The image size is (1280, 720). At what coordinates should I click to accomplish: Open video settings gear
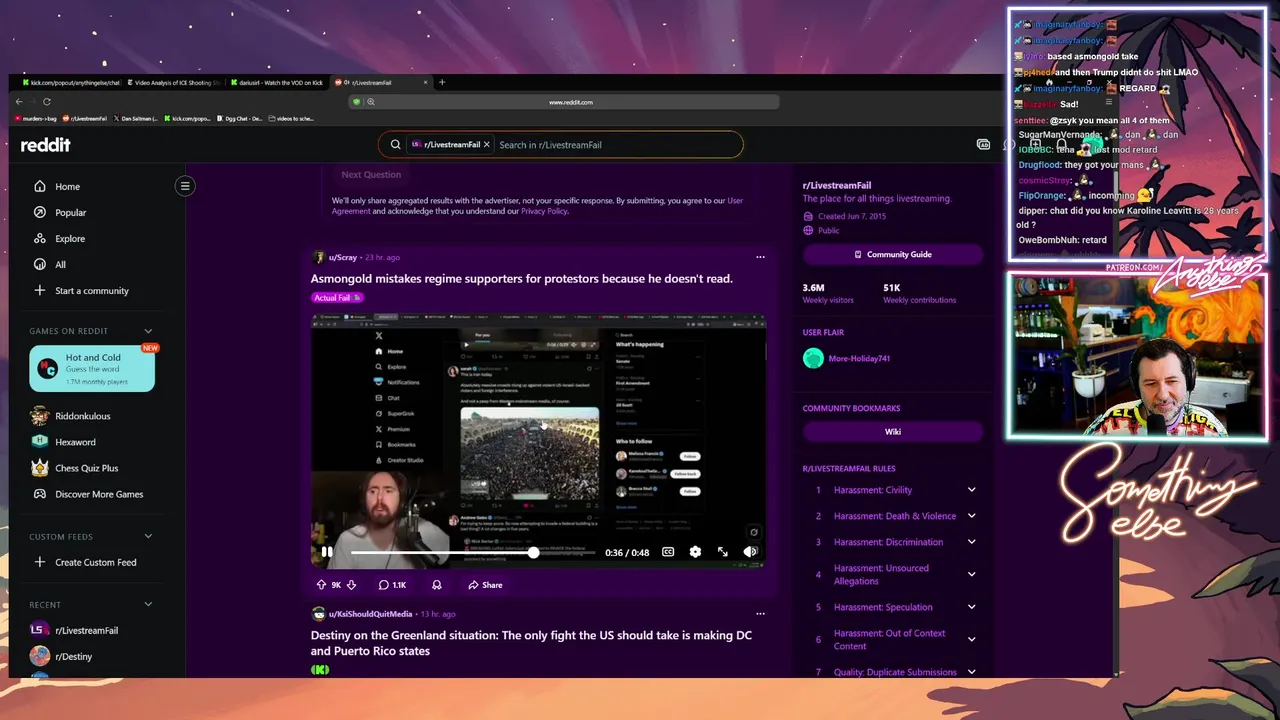(x=695, y=552)
